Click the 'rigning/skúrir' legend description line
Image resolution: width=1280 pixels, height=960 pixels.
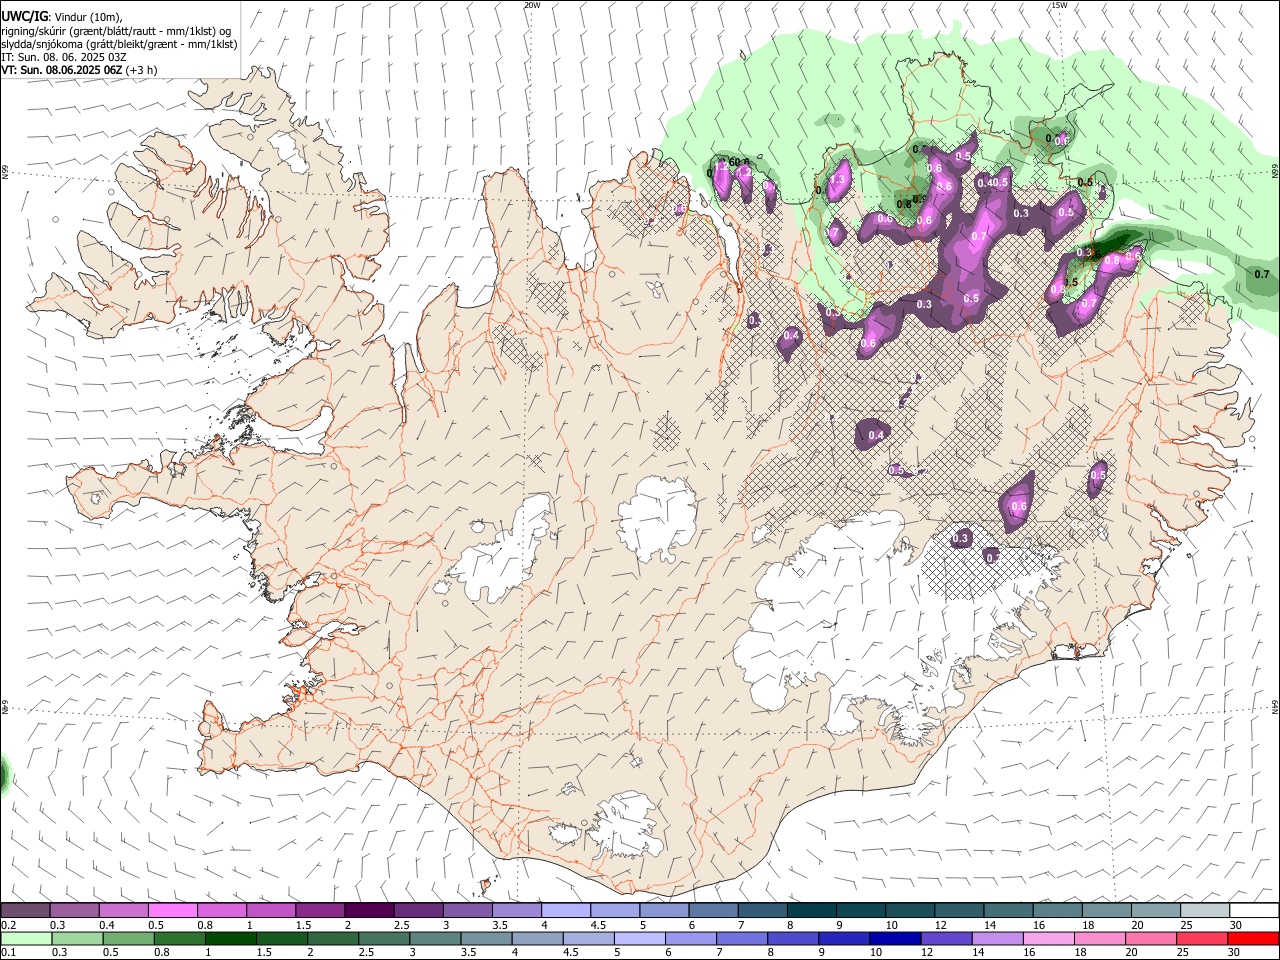[x=116, y=30]
